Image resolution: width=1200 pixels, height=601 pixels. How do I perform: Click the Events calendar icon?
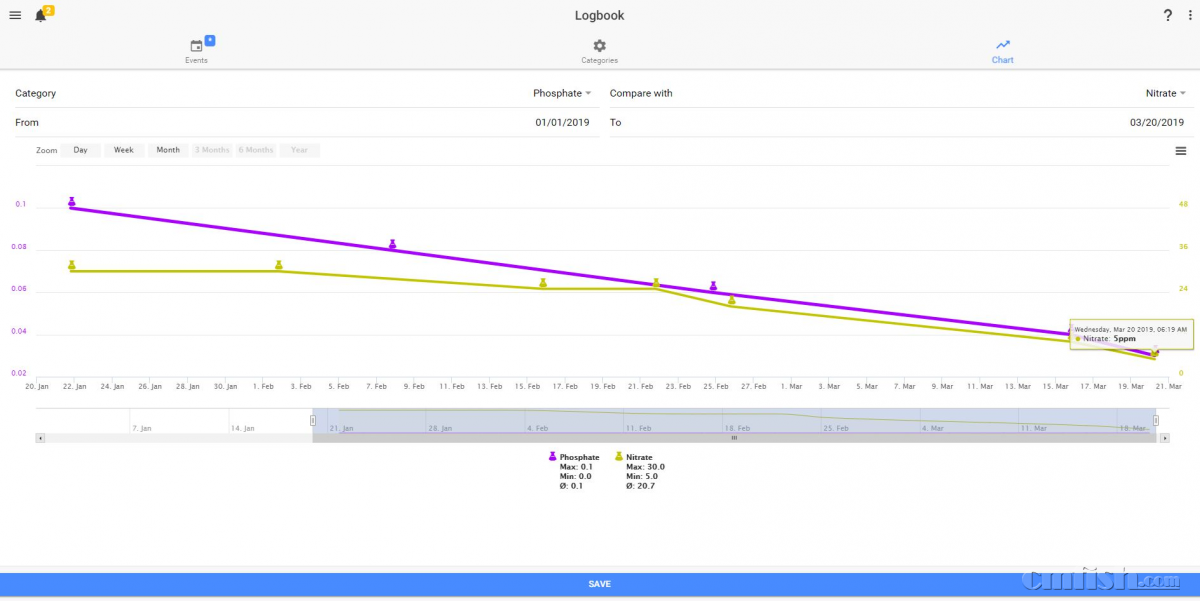click(x=196, y=46)
